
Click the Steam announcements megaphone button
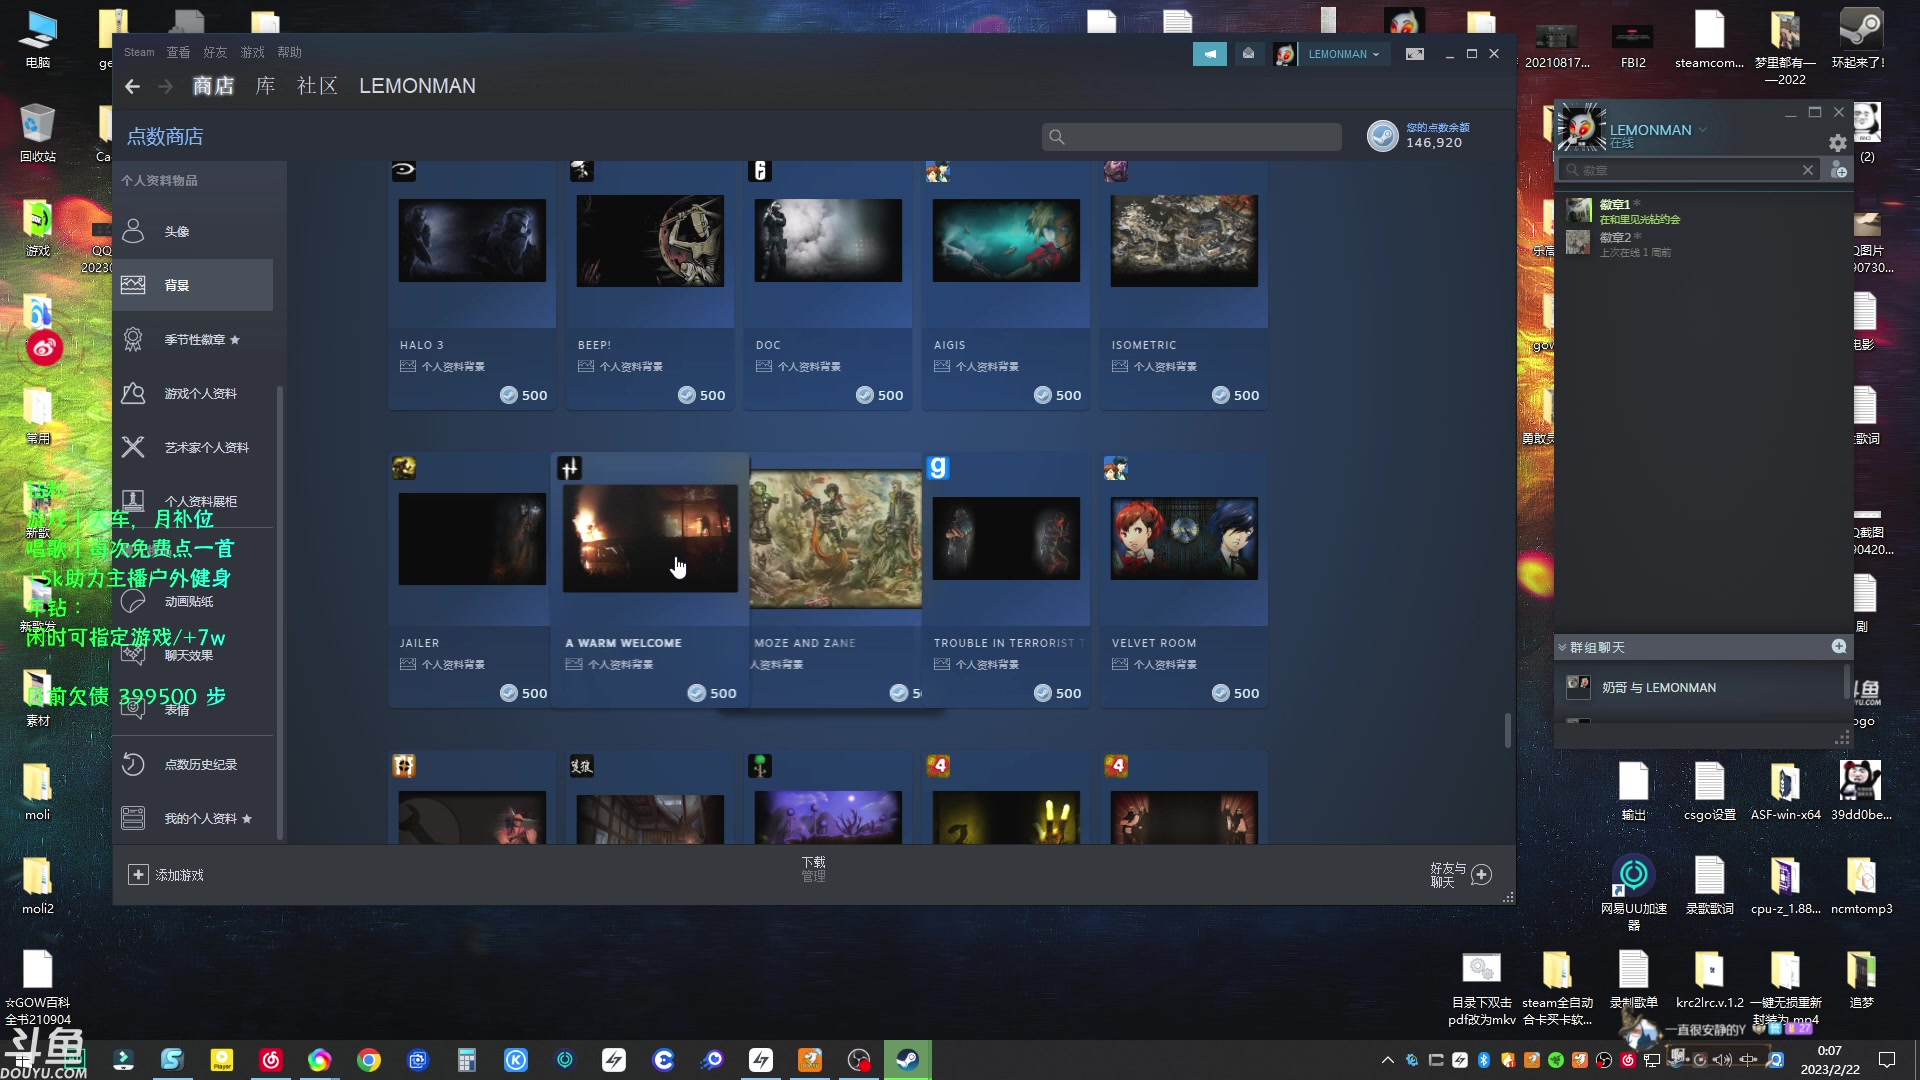pos(1209,54)
